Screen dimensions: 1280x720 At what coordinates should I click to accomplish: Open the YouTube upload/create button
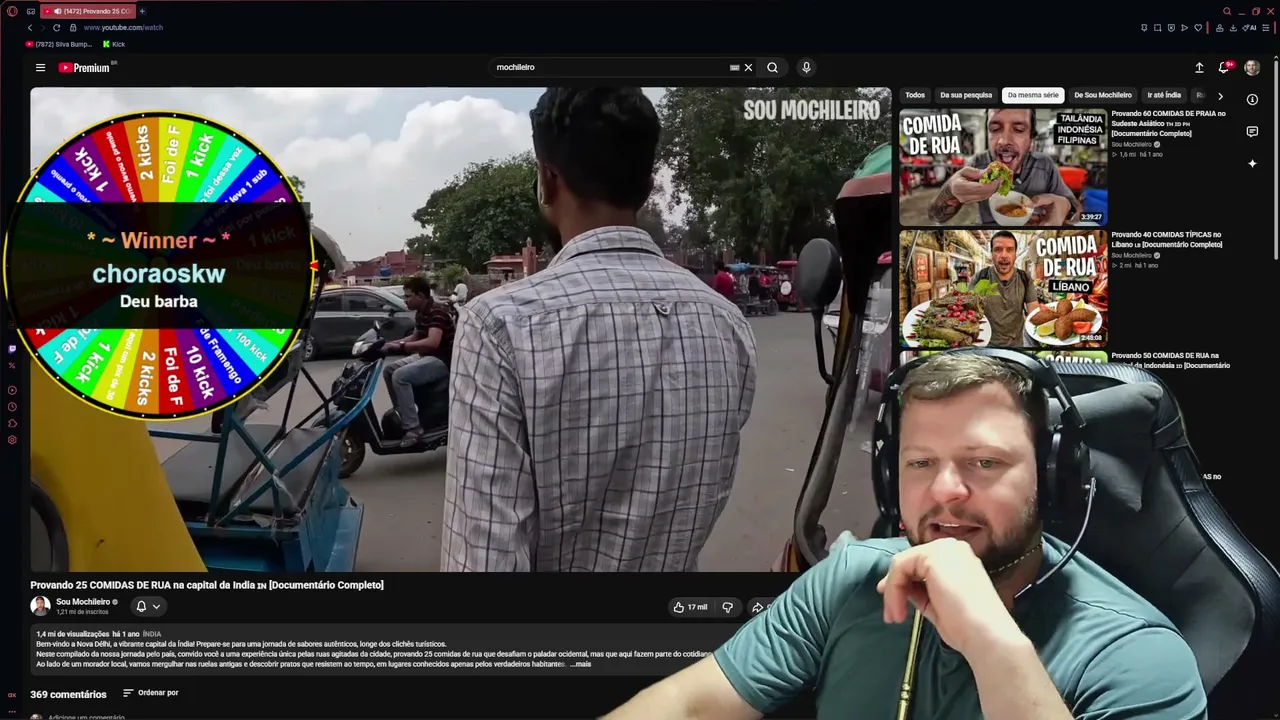(x=1199, y=68)
